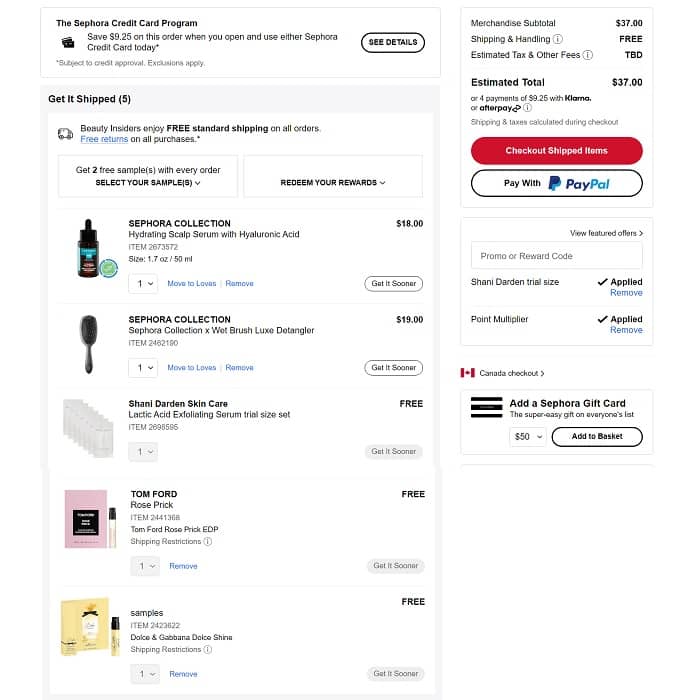Screen dimensions: 700x700
Task: Expand Redeem Your Rewards section
Action: [x=332, y=183]
